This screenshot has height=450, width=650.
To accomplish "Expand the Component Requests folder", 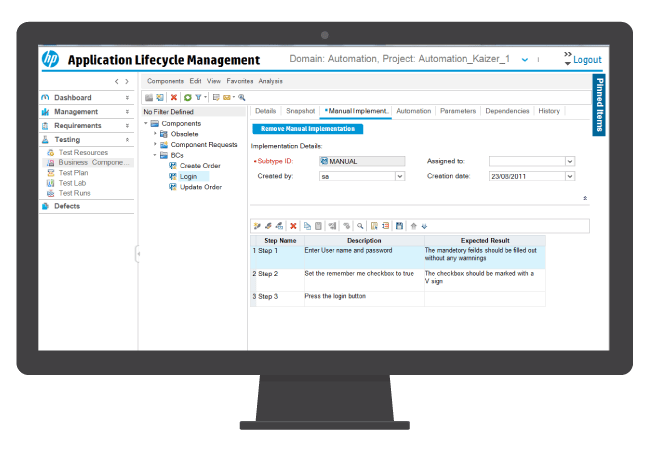I will (x=155, y=144).
